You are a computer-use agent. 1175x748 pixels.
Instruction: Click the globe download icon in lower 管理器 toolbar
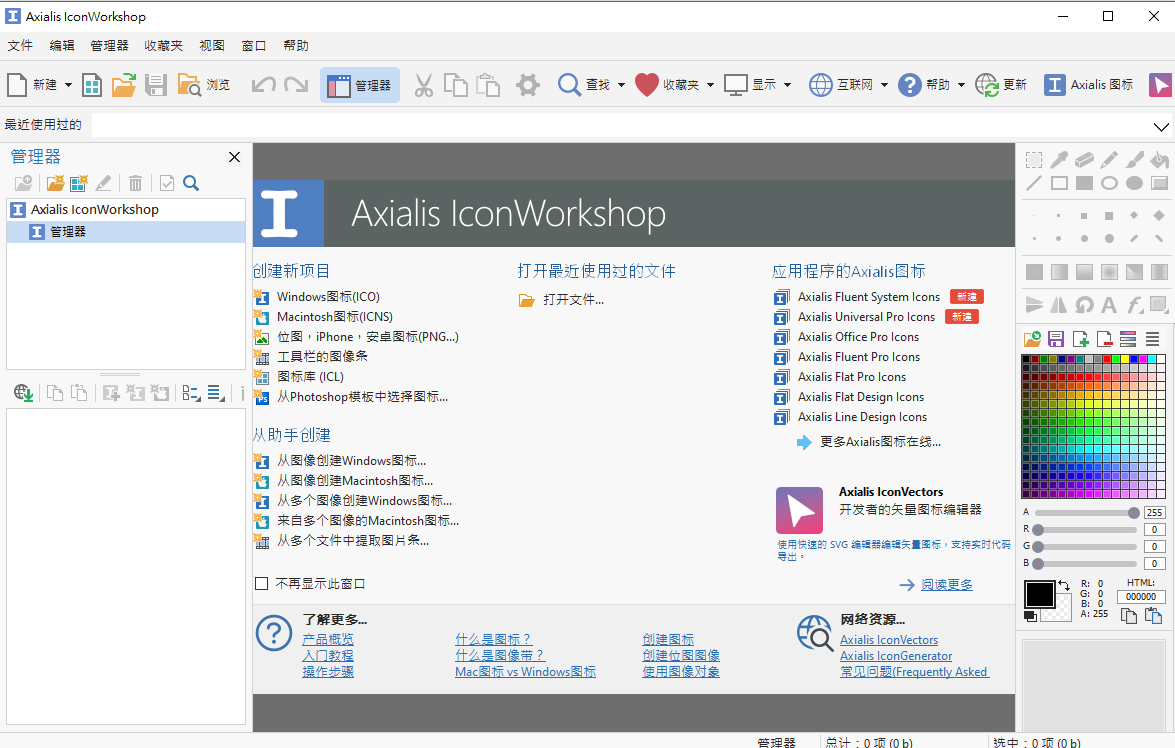click(x=23, y=393)
